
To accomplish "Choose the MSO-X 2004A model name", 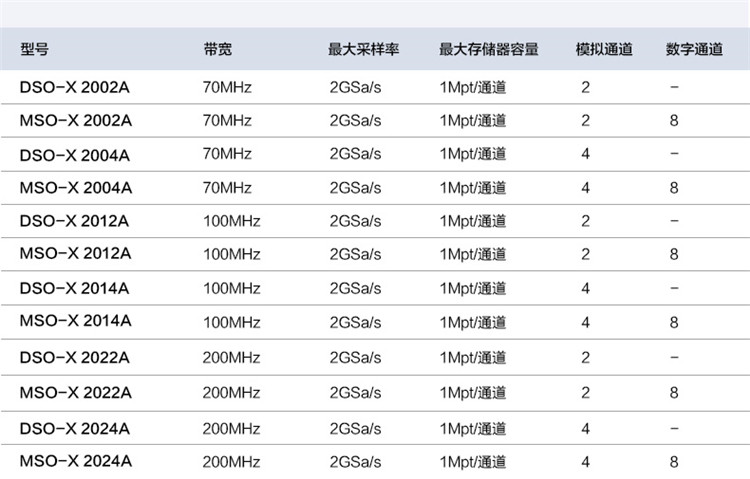I will [x=76, y=188].
